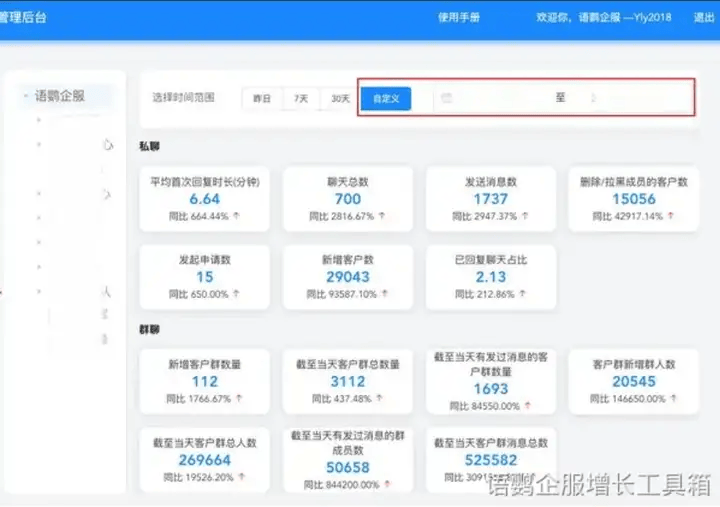Click the calendar icon in date range picker
Image resolution: width=720 pixels, height=507 pixels.
(x=447, y=98)
